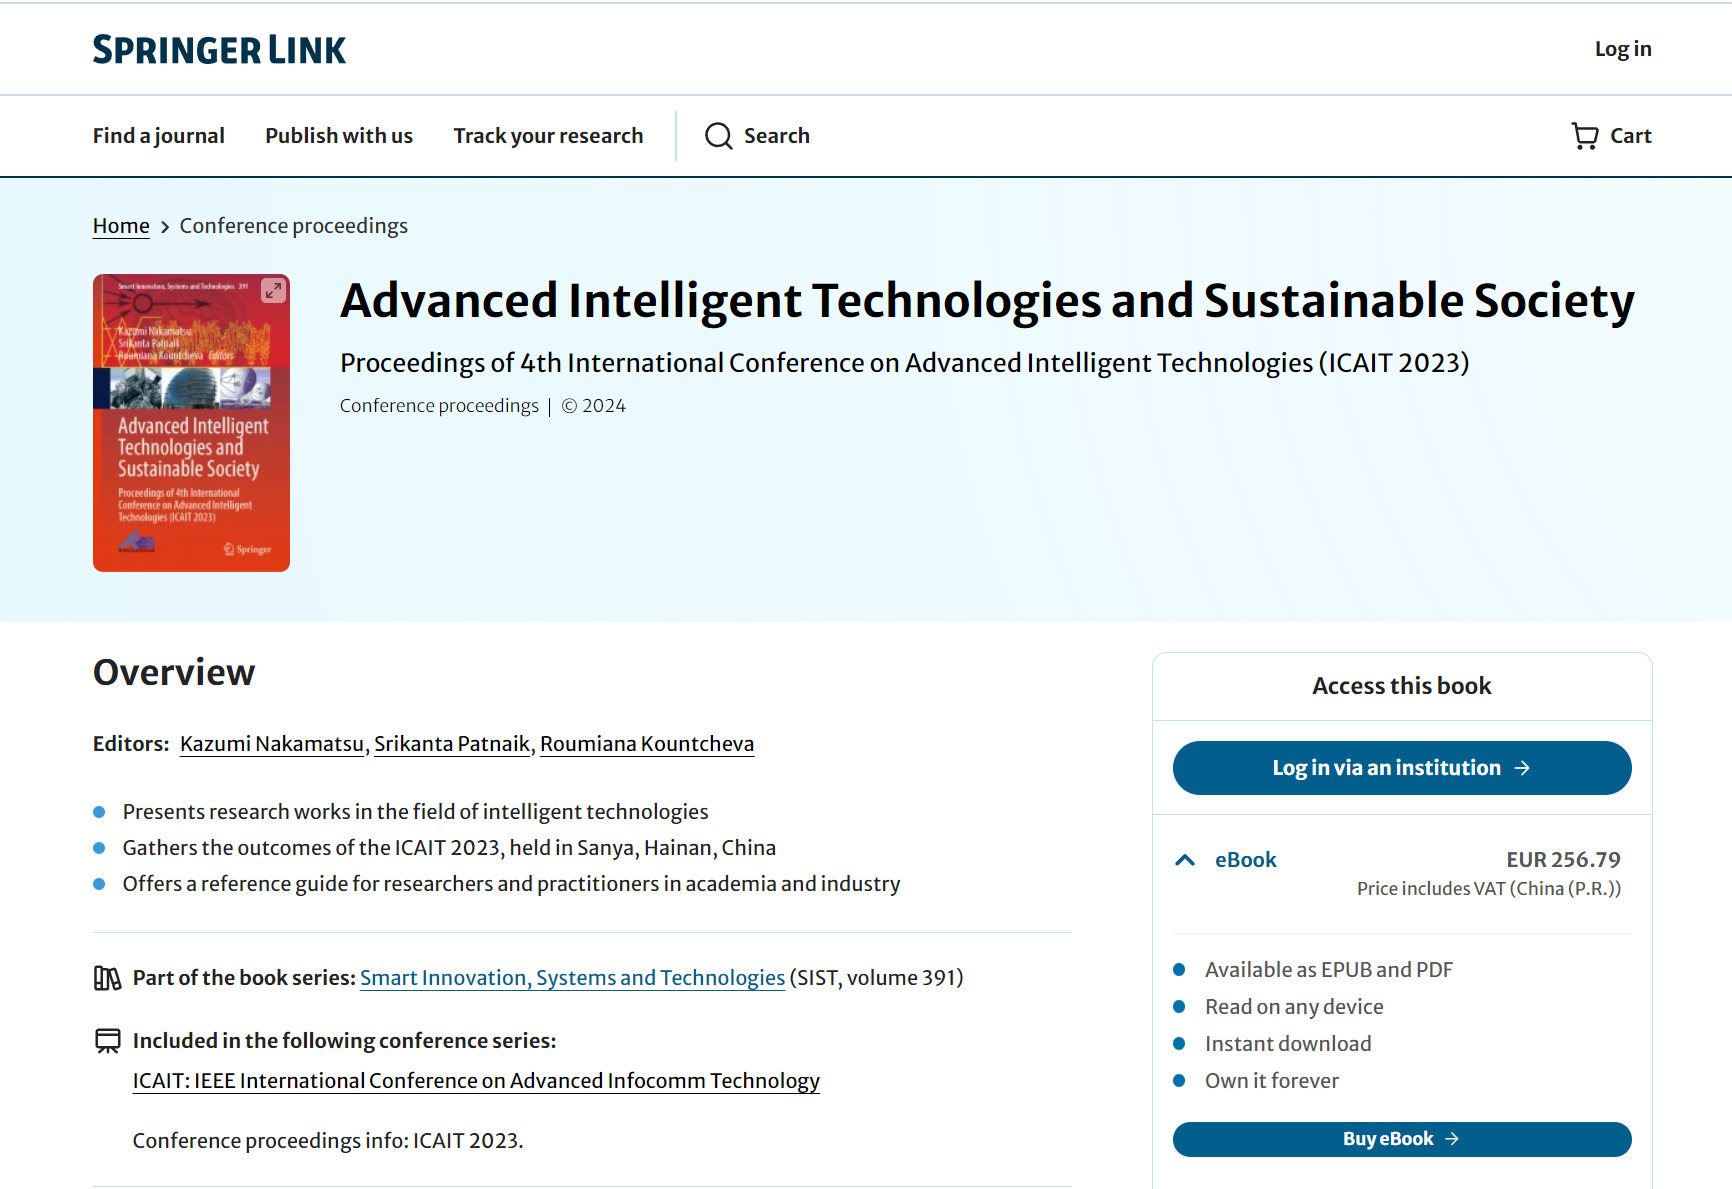The height and width of the screenshot is (1189, 1732).
Task: Click the book series icon
Action: (x=107, y=978)
